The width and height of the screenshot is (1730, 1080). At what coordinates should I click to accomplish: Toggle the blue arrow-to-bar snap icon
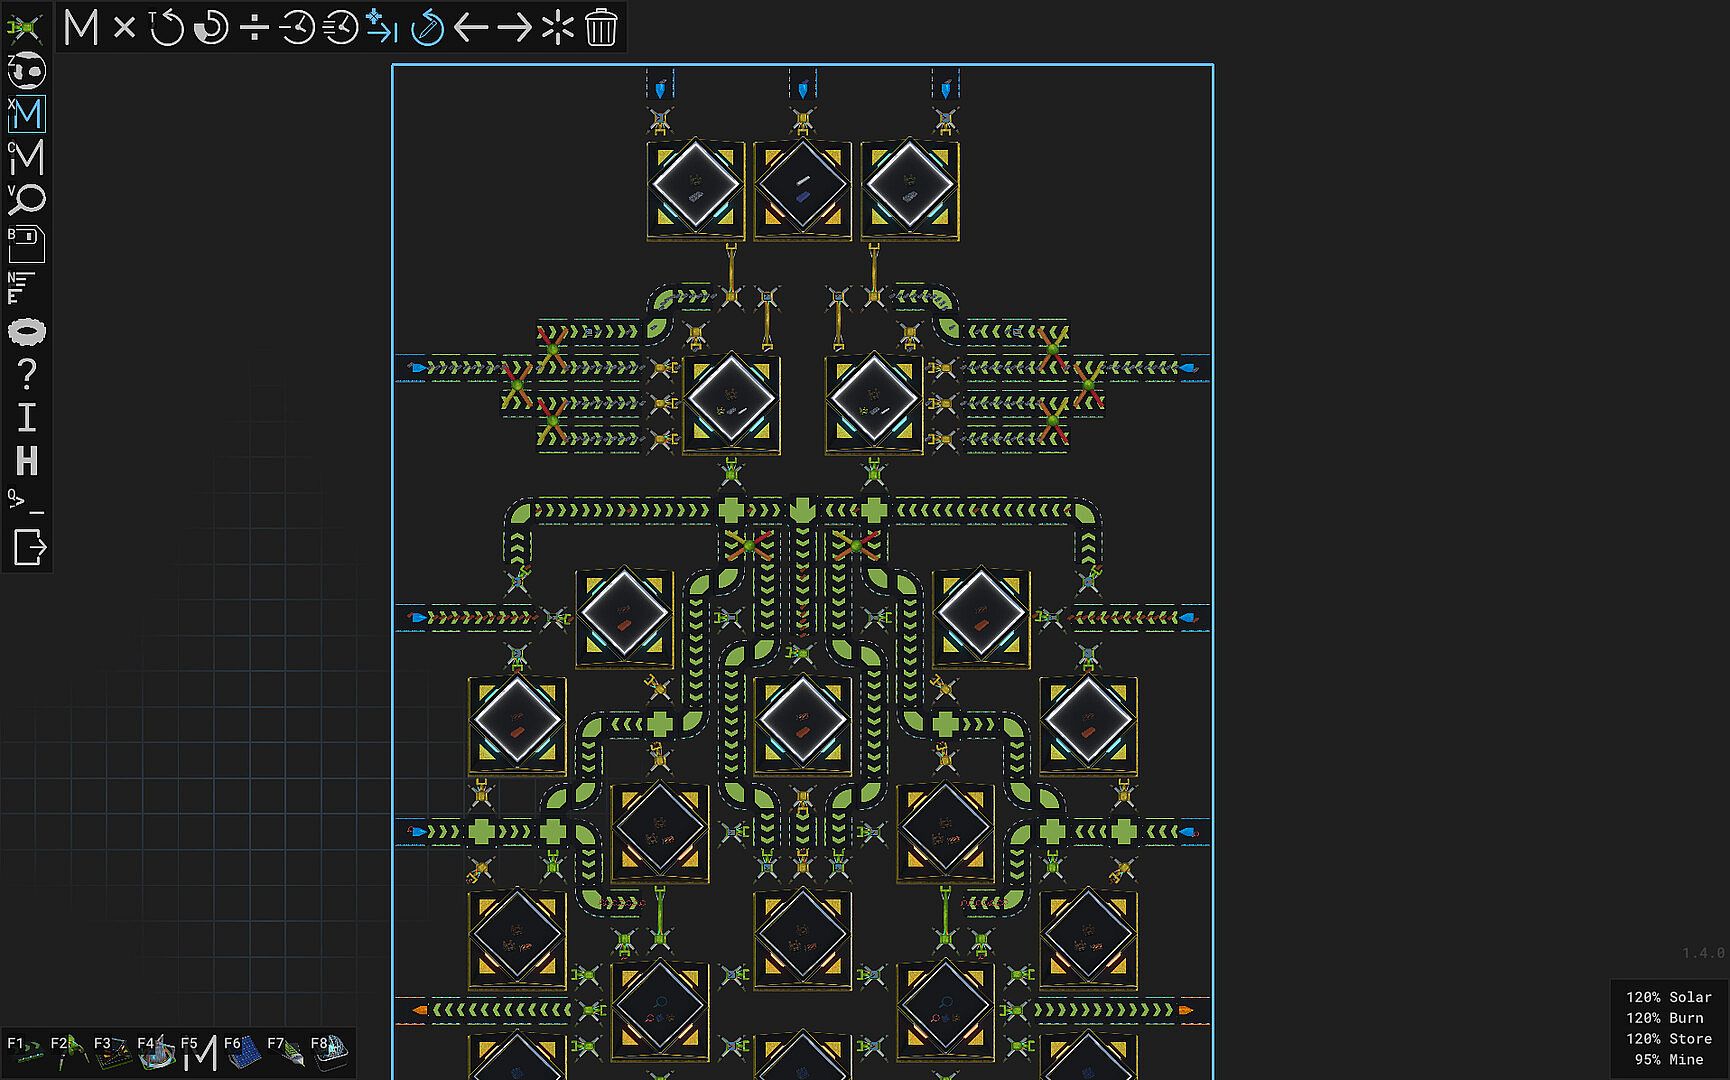coord(382,28)
